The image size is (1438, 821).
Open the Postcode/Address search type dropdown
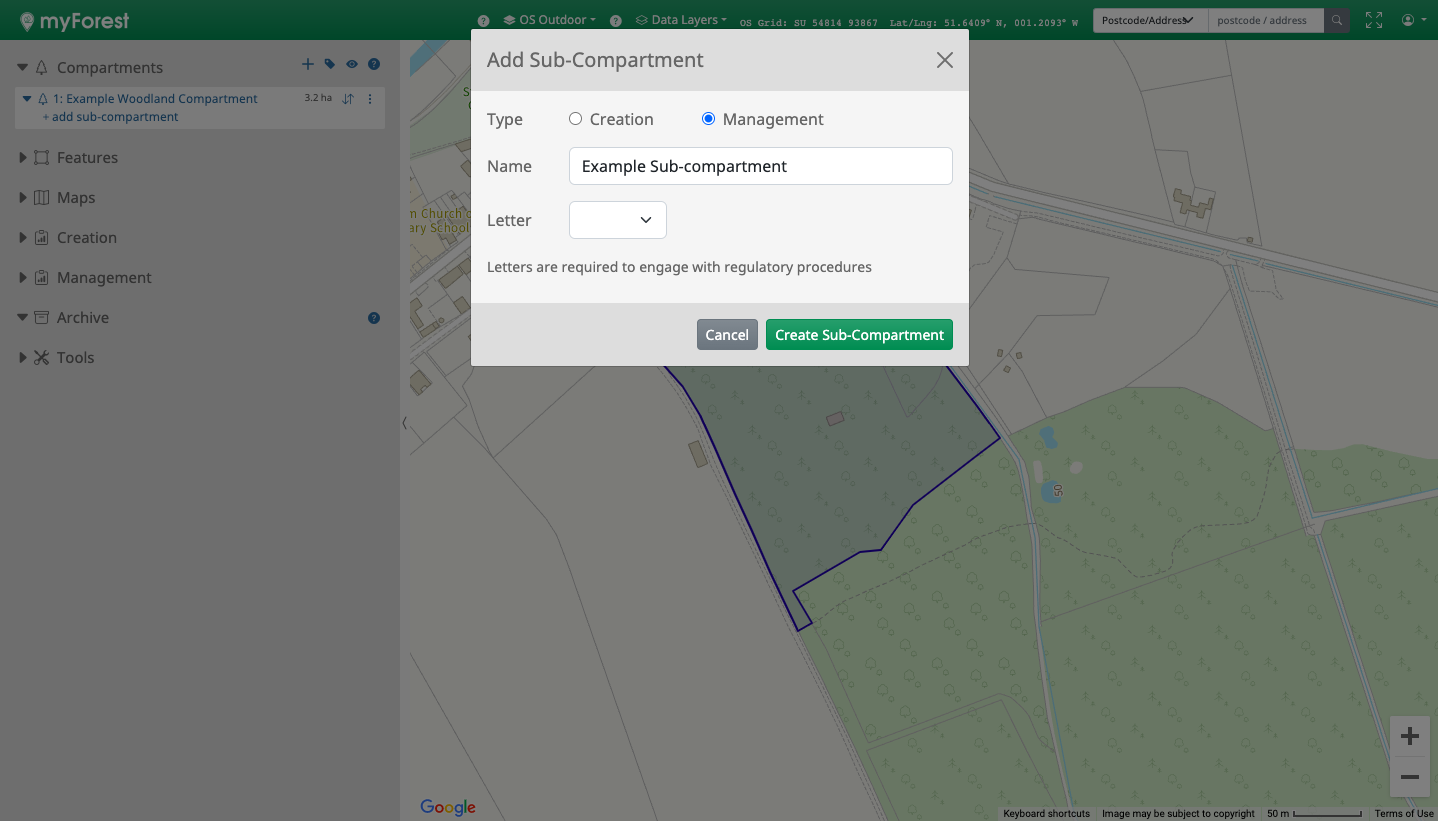[x=1149, y=20]
